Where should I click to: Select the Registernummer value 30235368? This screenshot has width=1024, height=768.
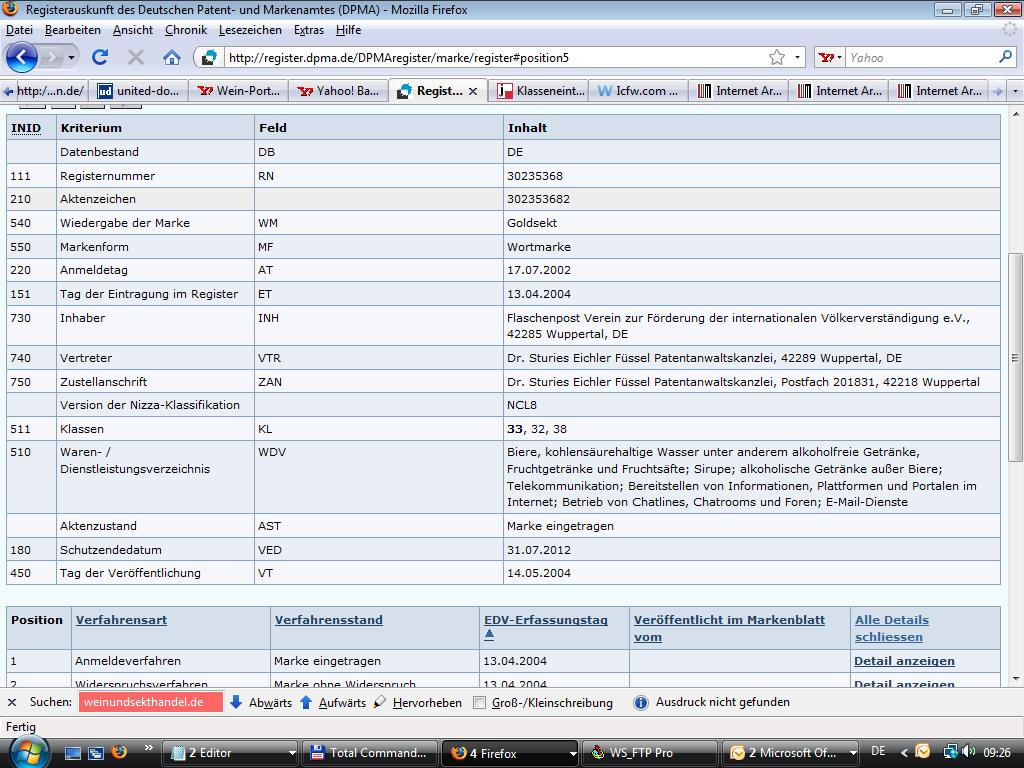coord(534,176)
